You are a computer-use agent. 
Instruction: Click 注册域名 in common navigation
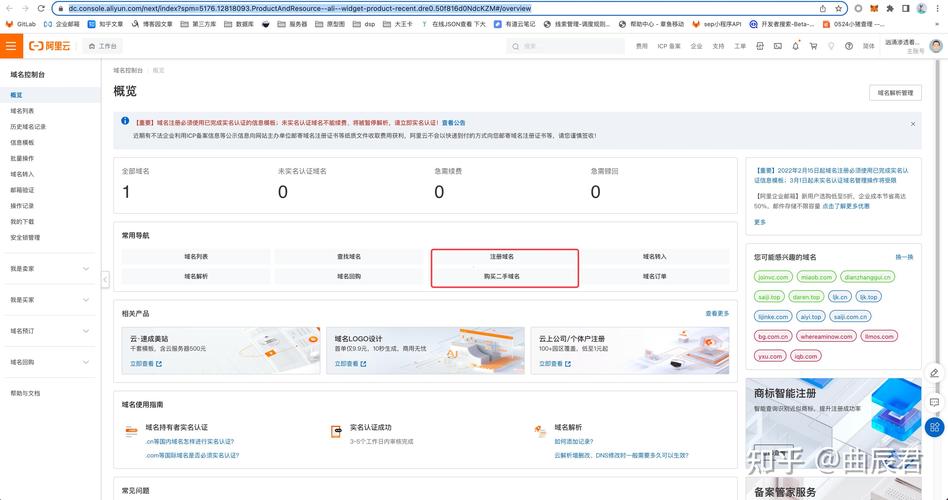tap(502, 257)
